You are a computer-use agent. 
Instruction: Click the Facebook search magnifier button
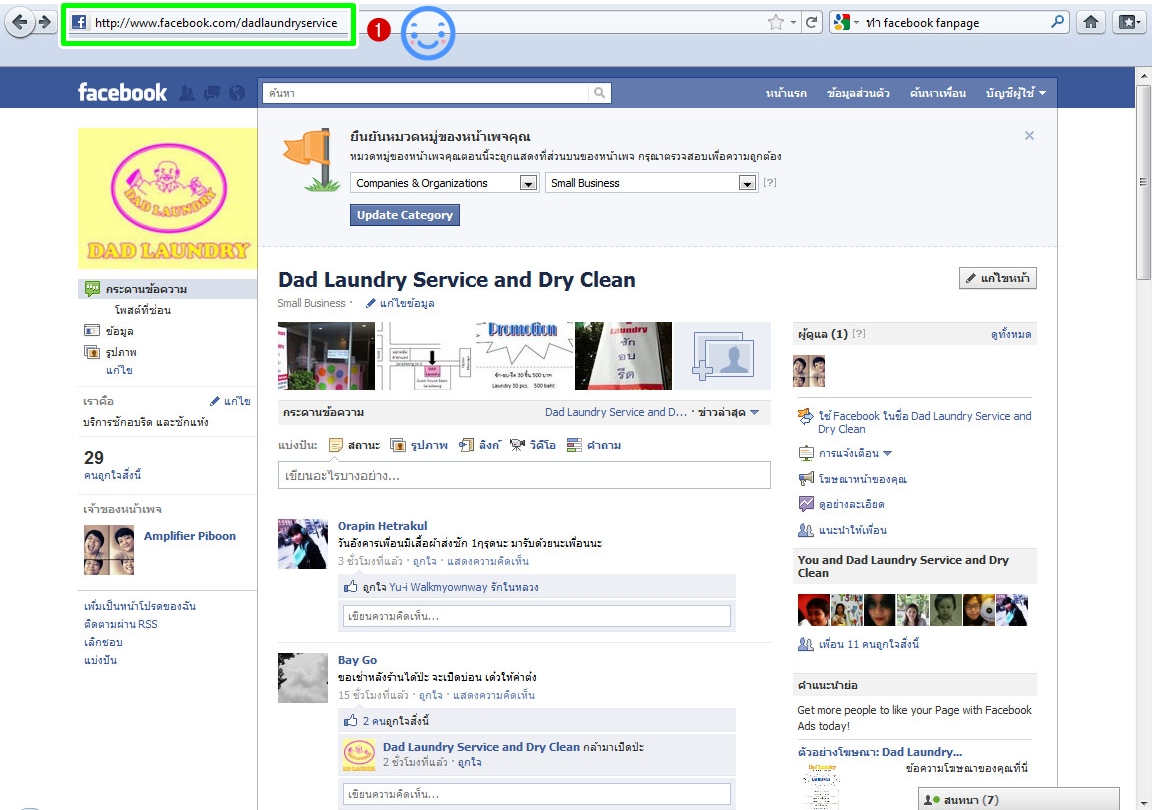point(600,93)
